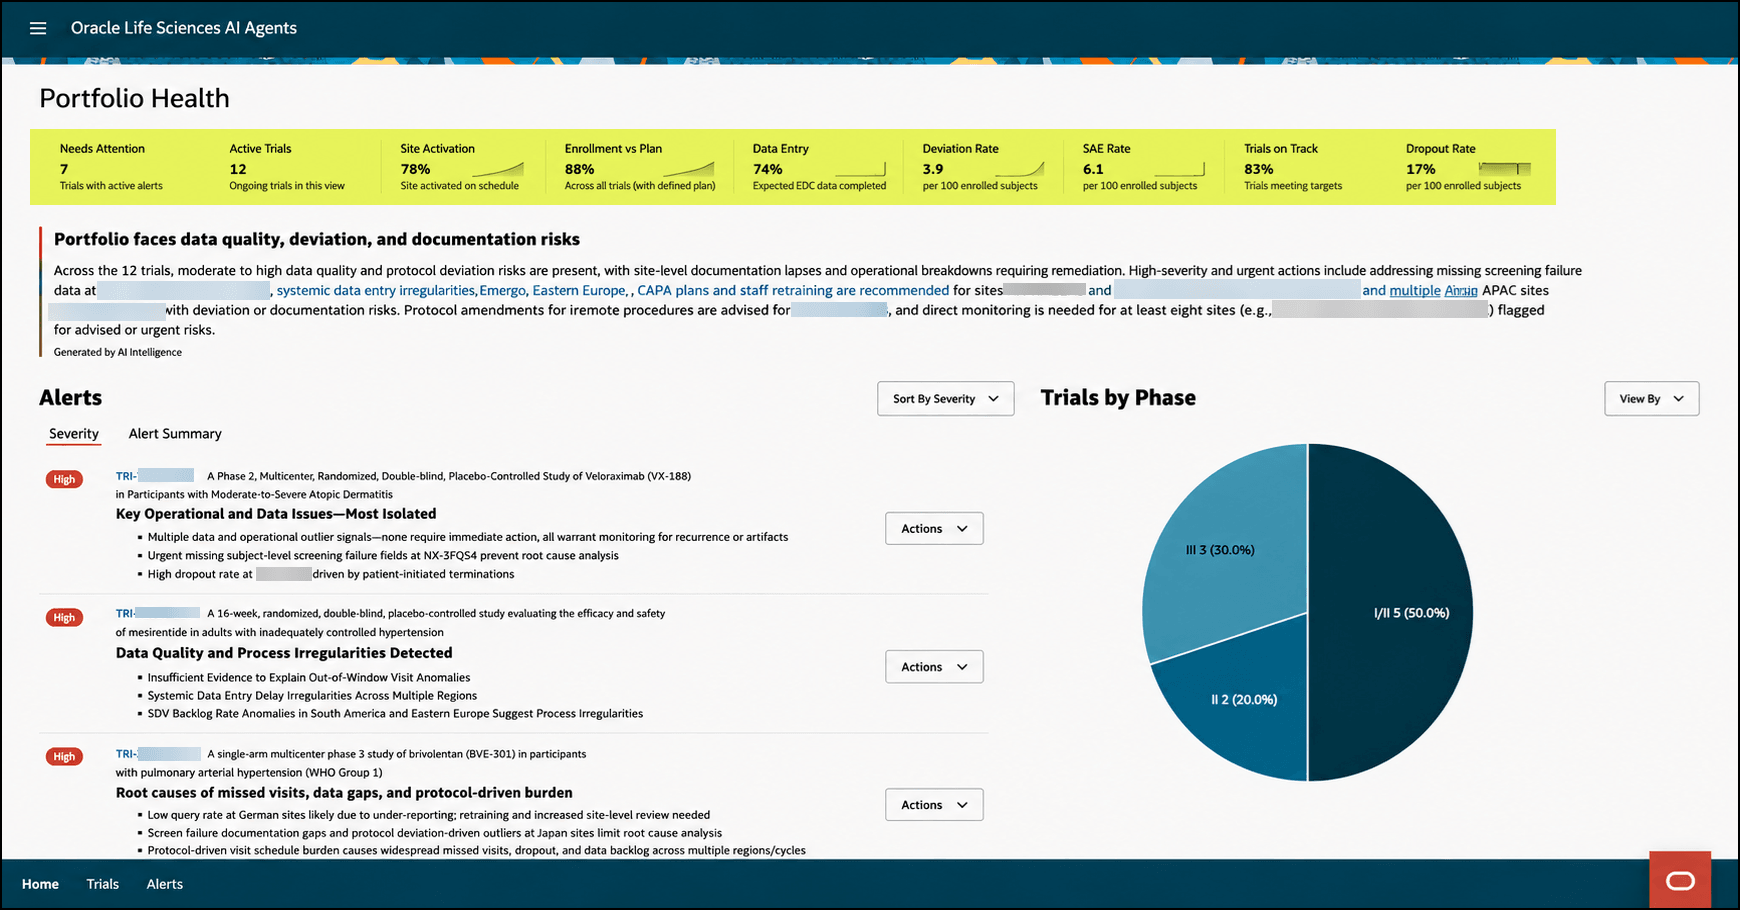Click the SAE Rate trend sparkline
The image size is (1740, 910).
click(x=1179, y=169)
